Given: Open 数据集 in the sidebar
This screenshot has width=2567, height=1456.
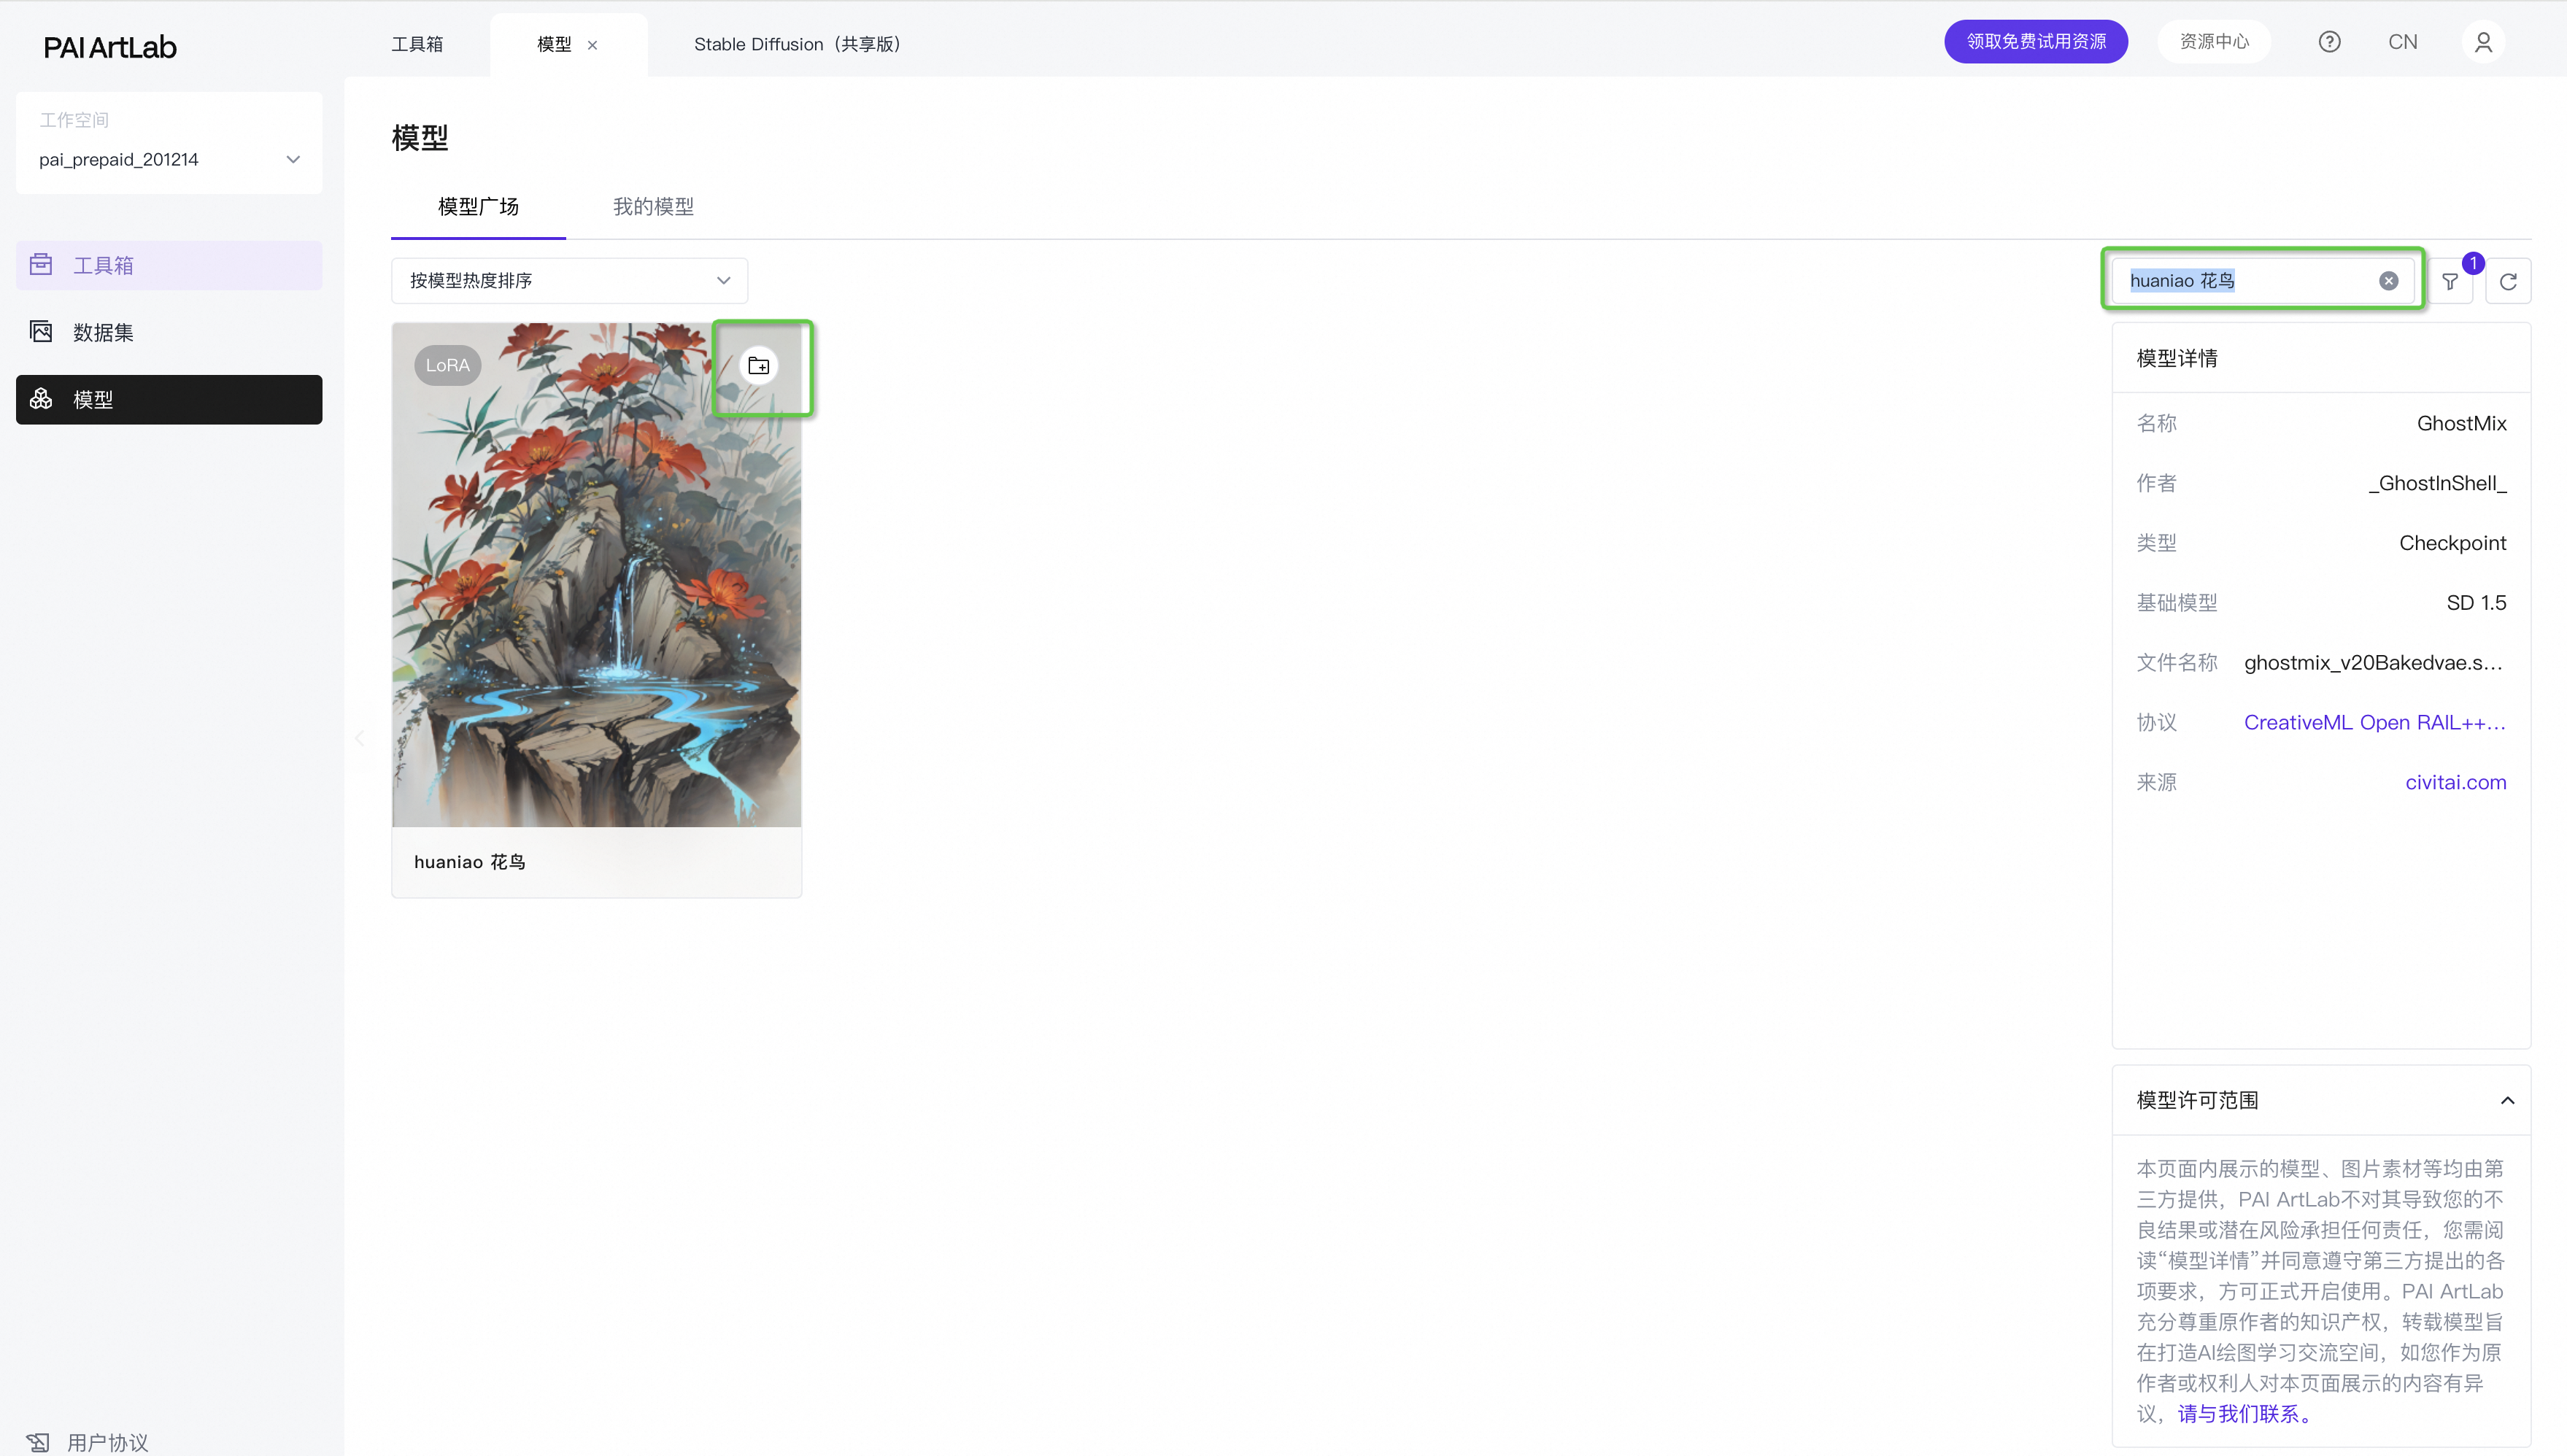Looking at the screenshot, I should 103,332.
